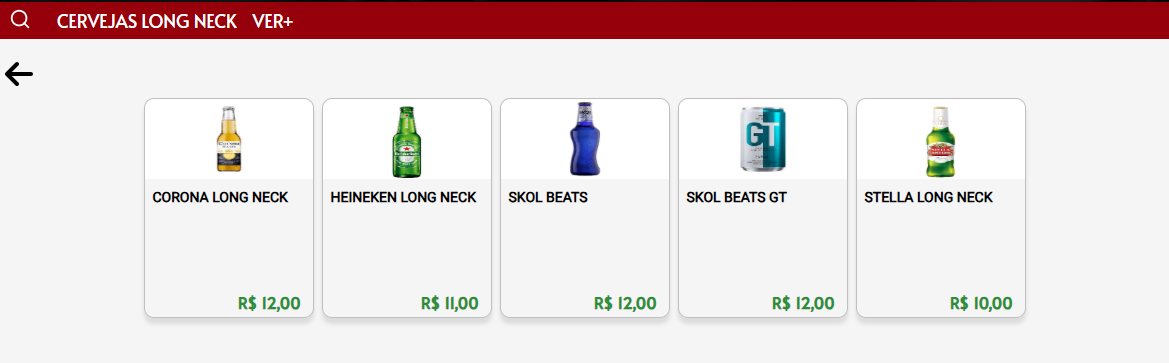The height and width of the screenshot is (363, 1169).
Task: Open the VER+ menu item
Action: coord(273,22)
